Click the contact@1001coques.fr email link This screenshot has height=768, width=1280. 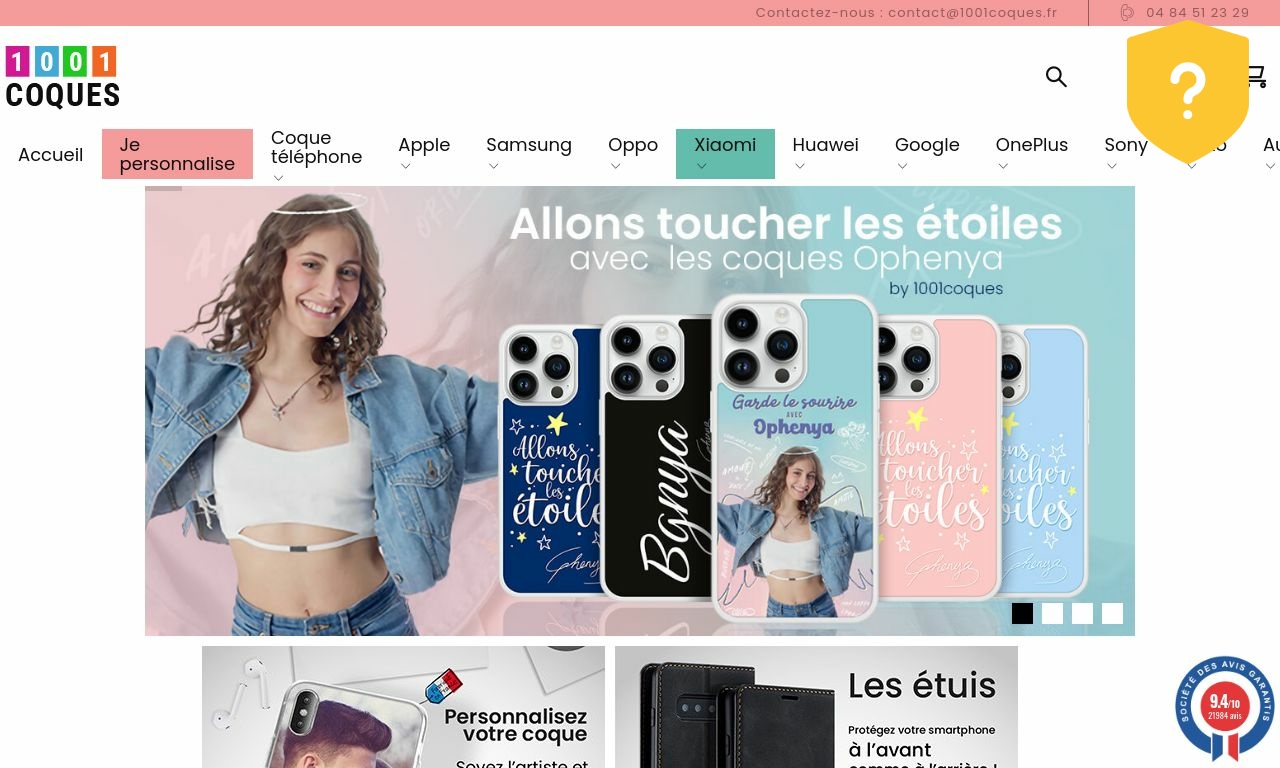coord(972,13)
